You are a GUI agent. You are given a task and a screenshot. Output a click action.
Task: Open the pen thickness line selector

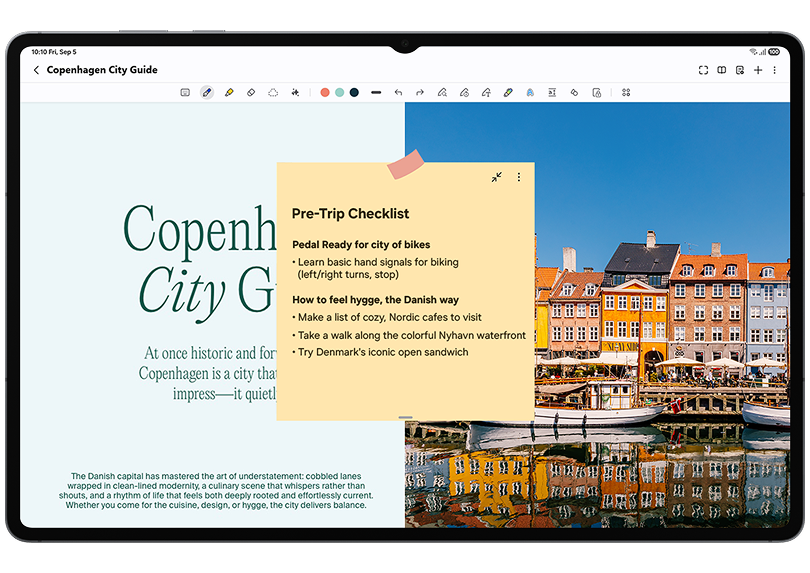(x=376, y=92)
